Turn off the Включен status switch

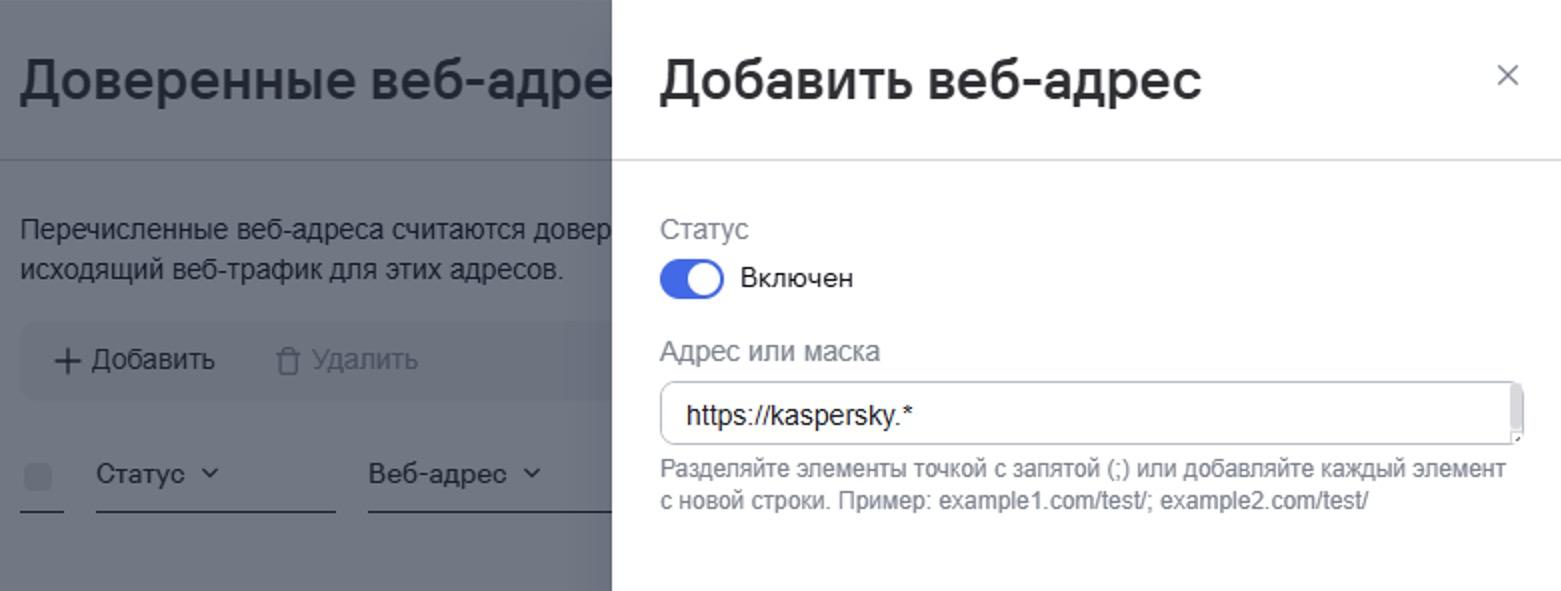(692, 279)
